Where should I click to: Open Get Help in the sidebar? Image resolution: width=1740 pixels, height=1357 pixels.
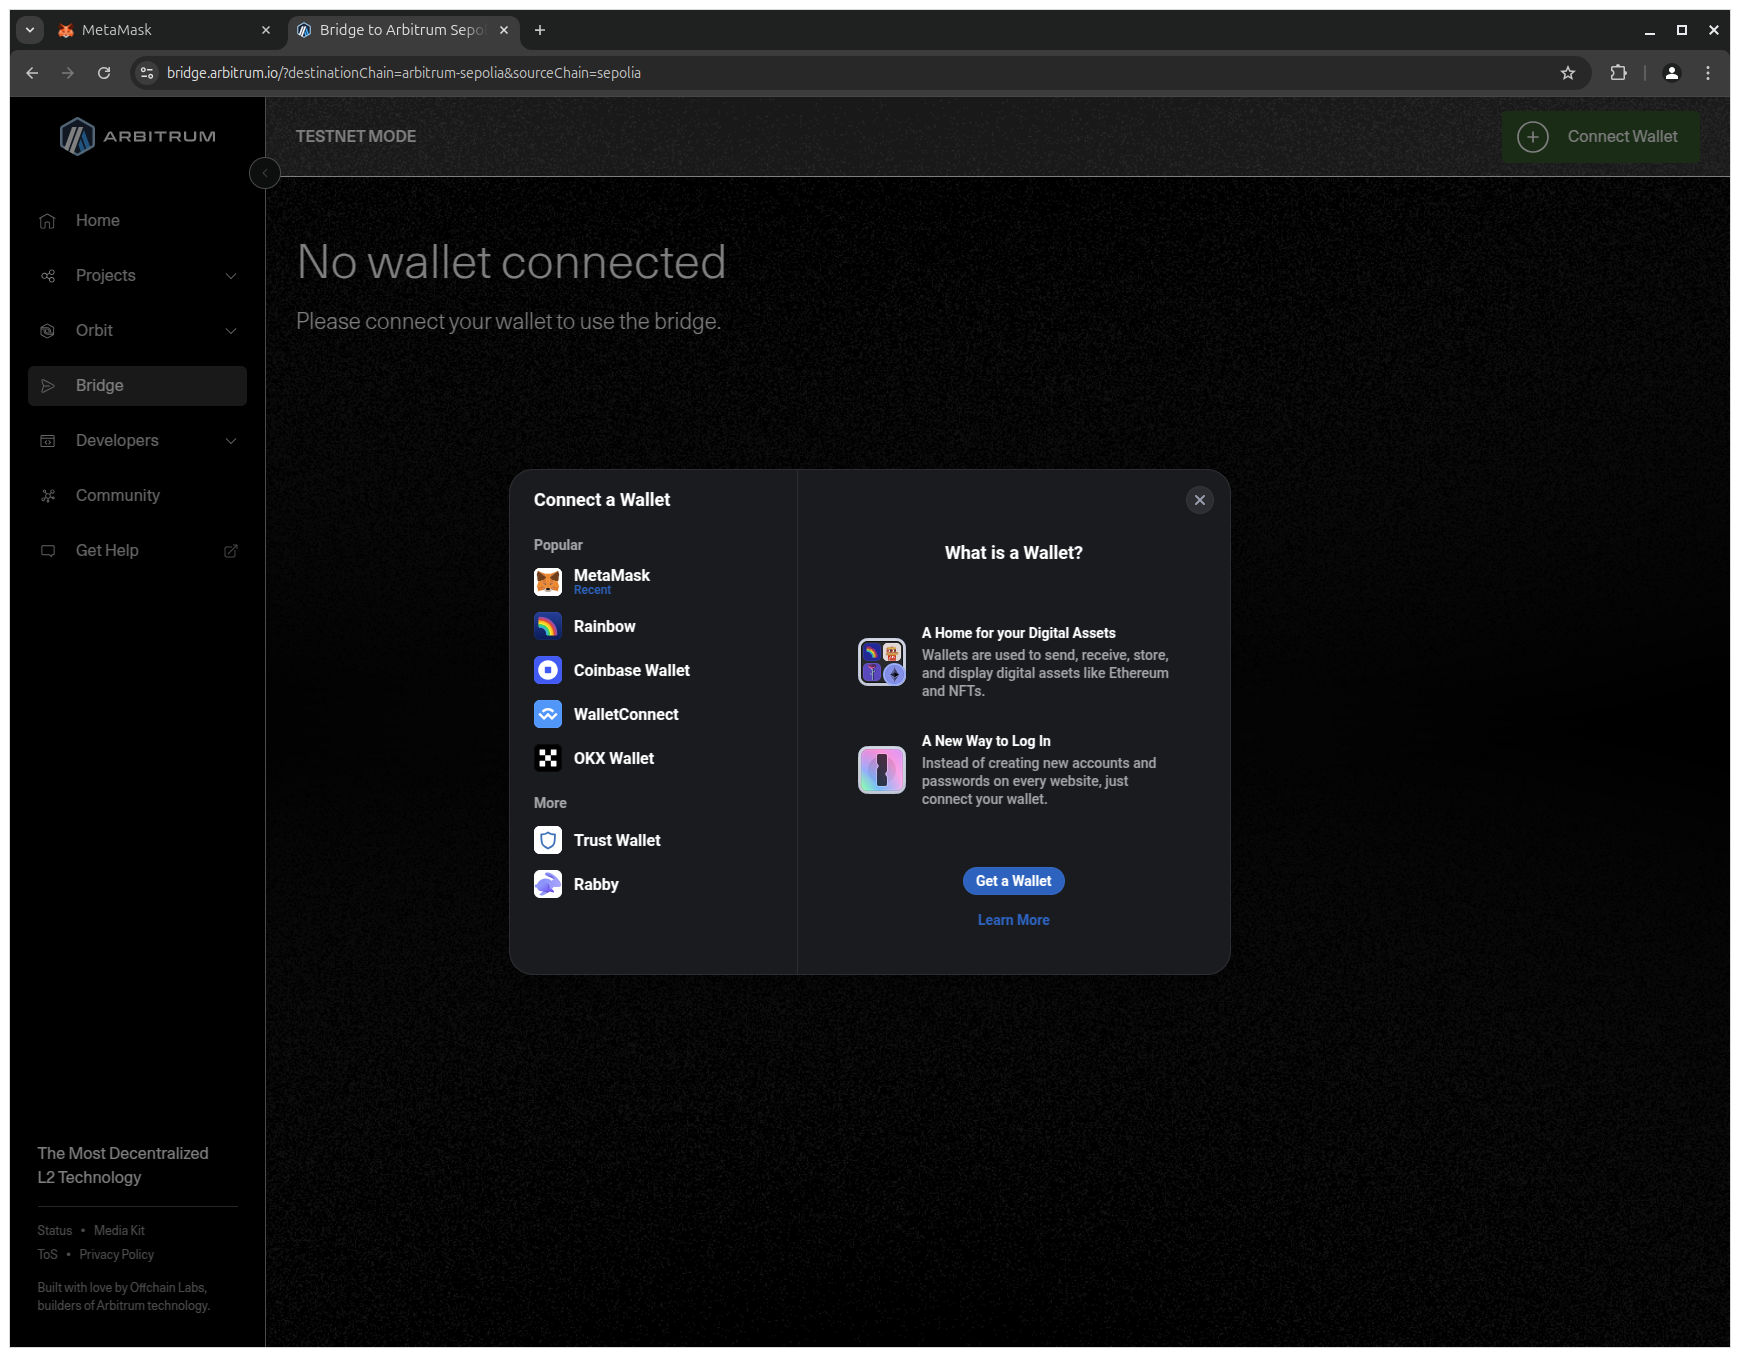(x=138, y=551)
